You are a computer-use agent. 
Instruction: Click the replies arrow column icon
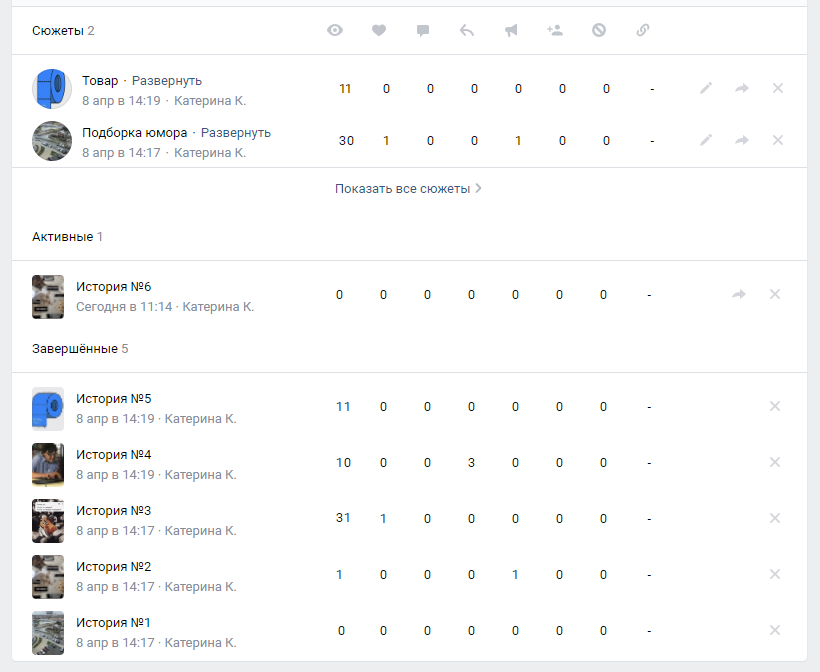[x=467, y=30]
